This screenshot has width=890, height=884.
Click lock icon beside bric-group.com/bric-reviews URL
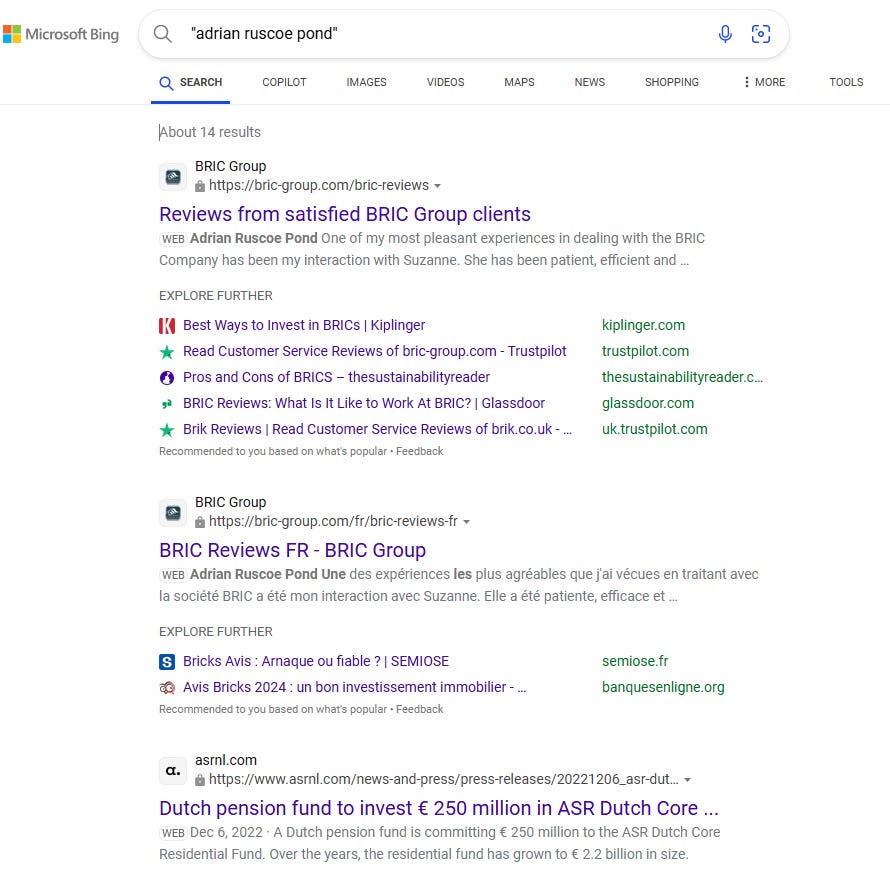point(200,186)
